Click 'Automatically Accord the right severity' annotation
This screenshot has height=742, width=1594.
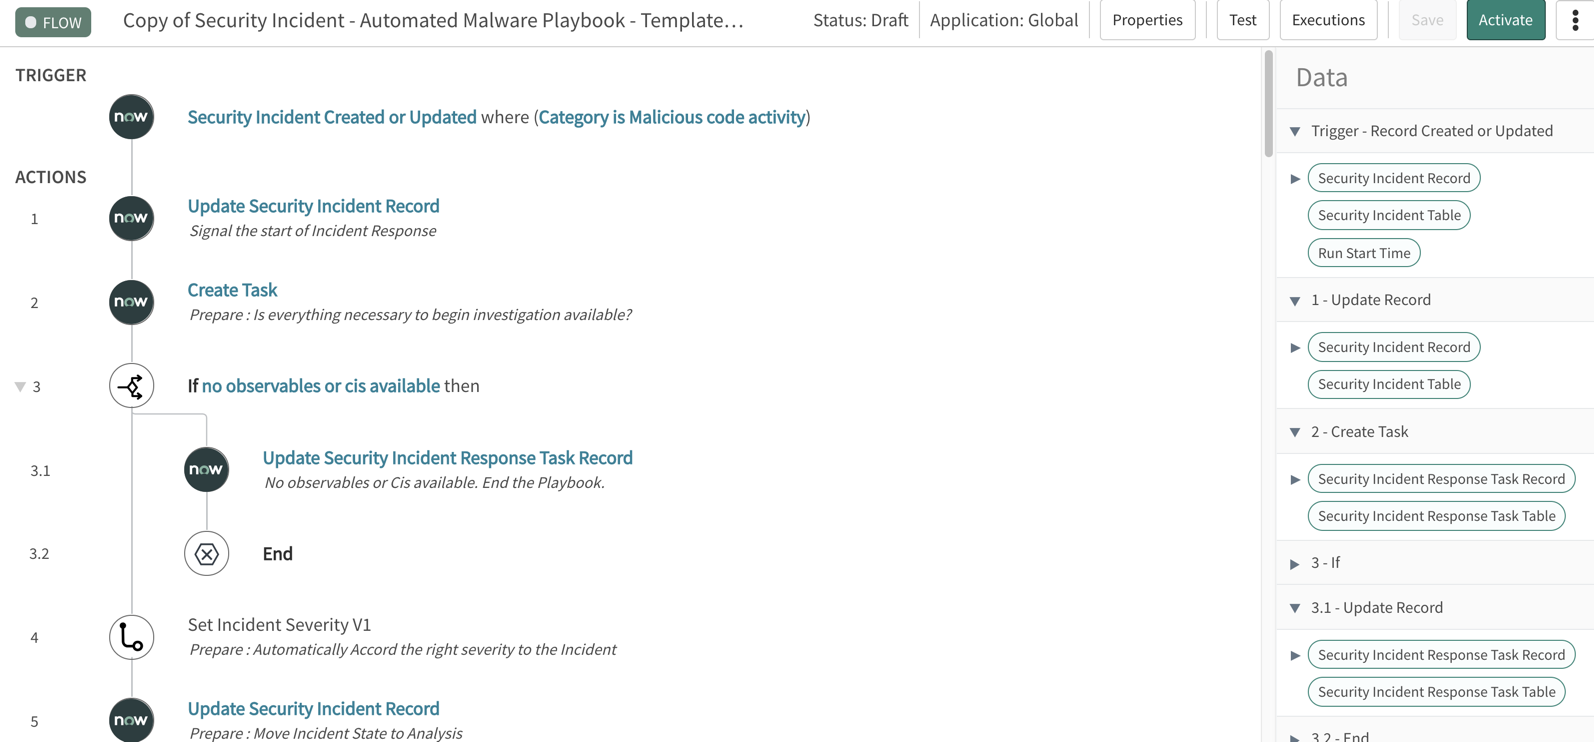point(402,650)
